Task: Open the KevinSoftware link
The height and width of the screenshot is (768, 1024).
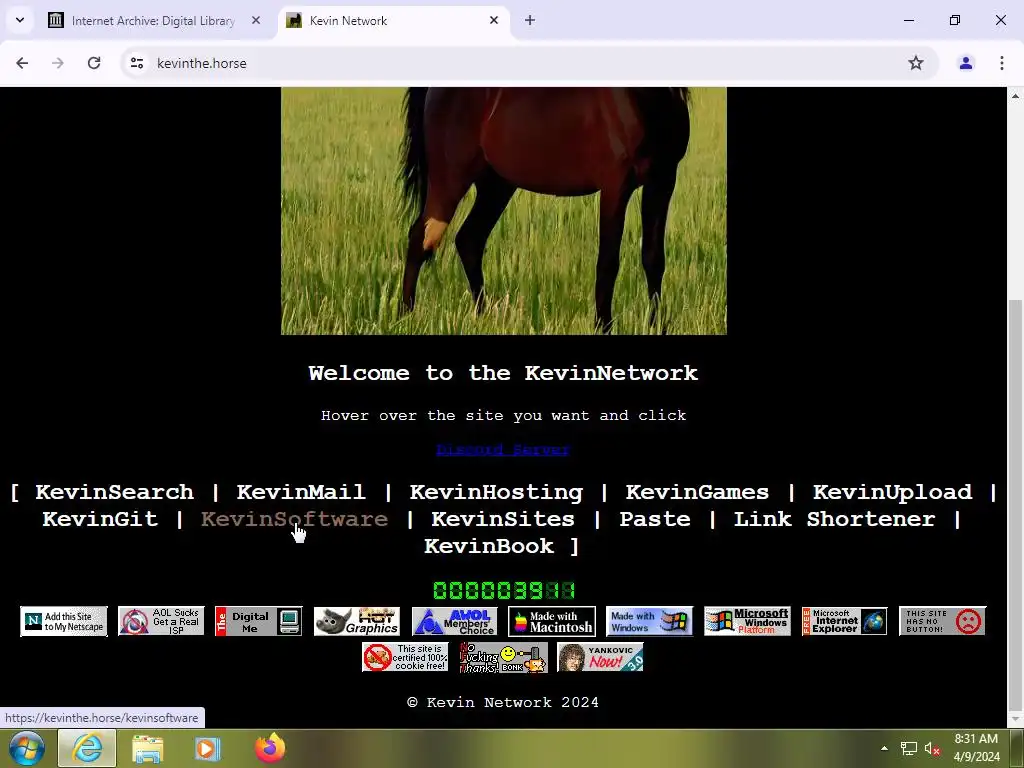Action: coord(294,519)
